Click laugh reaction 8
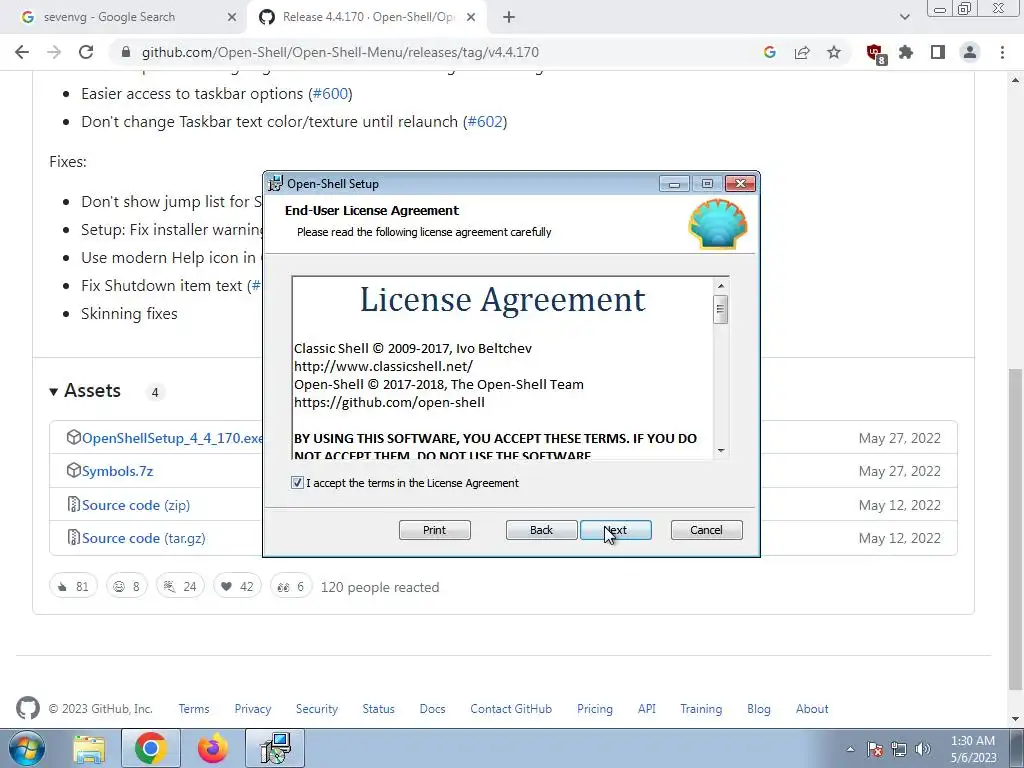The height and width of the screenshot is (768, 1024). point(127,586)
